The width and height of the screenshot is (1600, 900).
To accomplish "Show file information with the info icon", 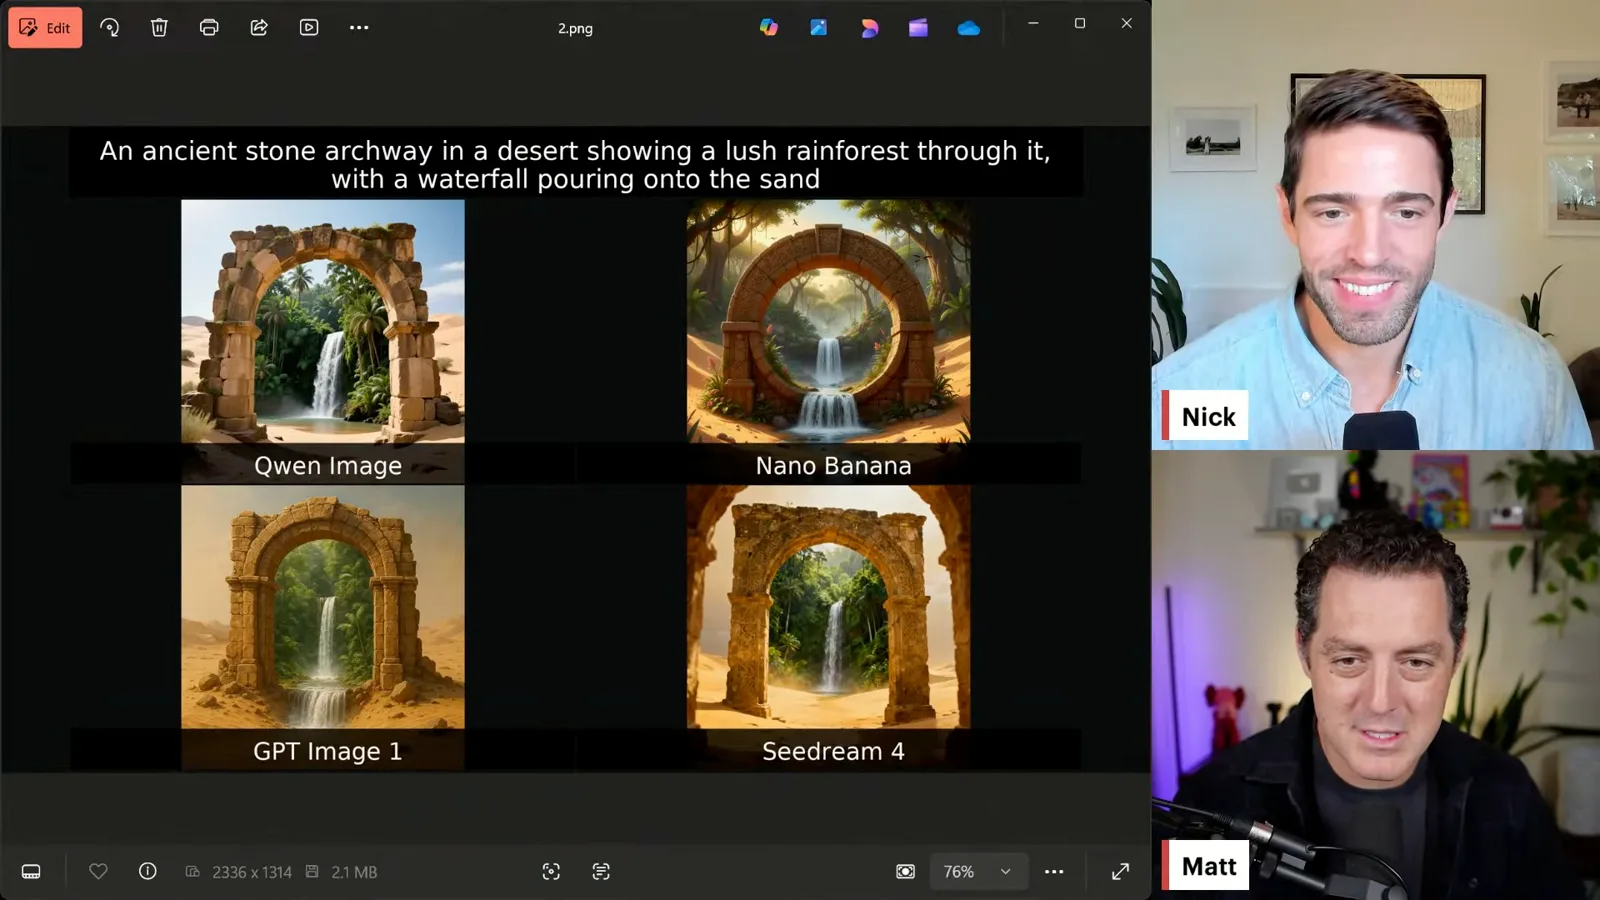I will coord(148,872).
